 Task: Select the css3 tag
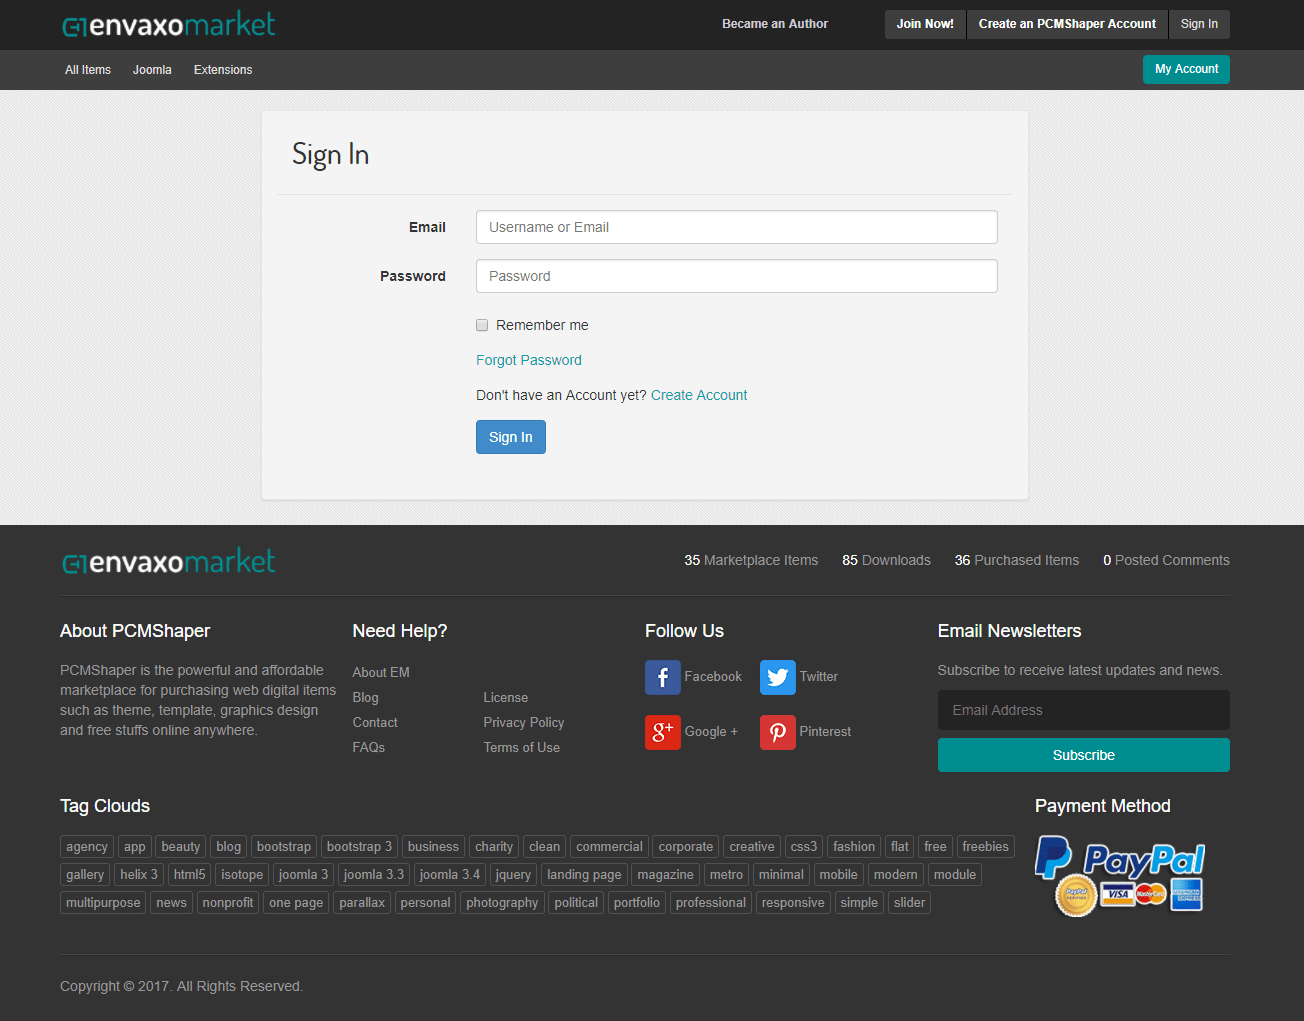coord(804,847)
